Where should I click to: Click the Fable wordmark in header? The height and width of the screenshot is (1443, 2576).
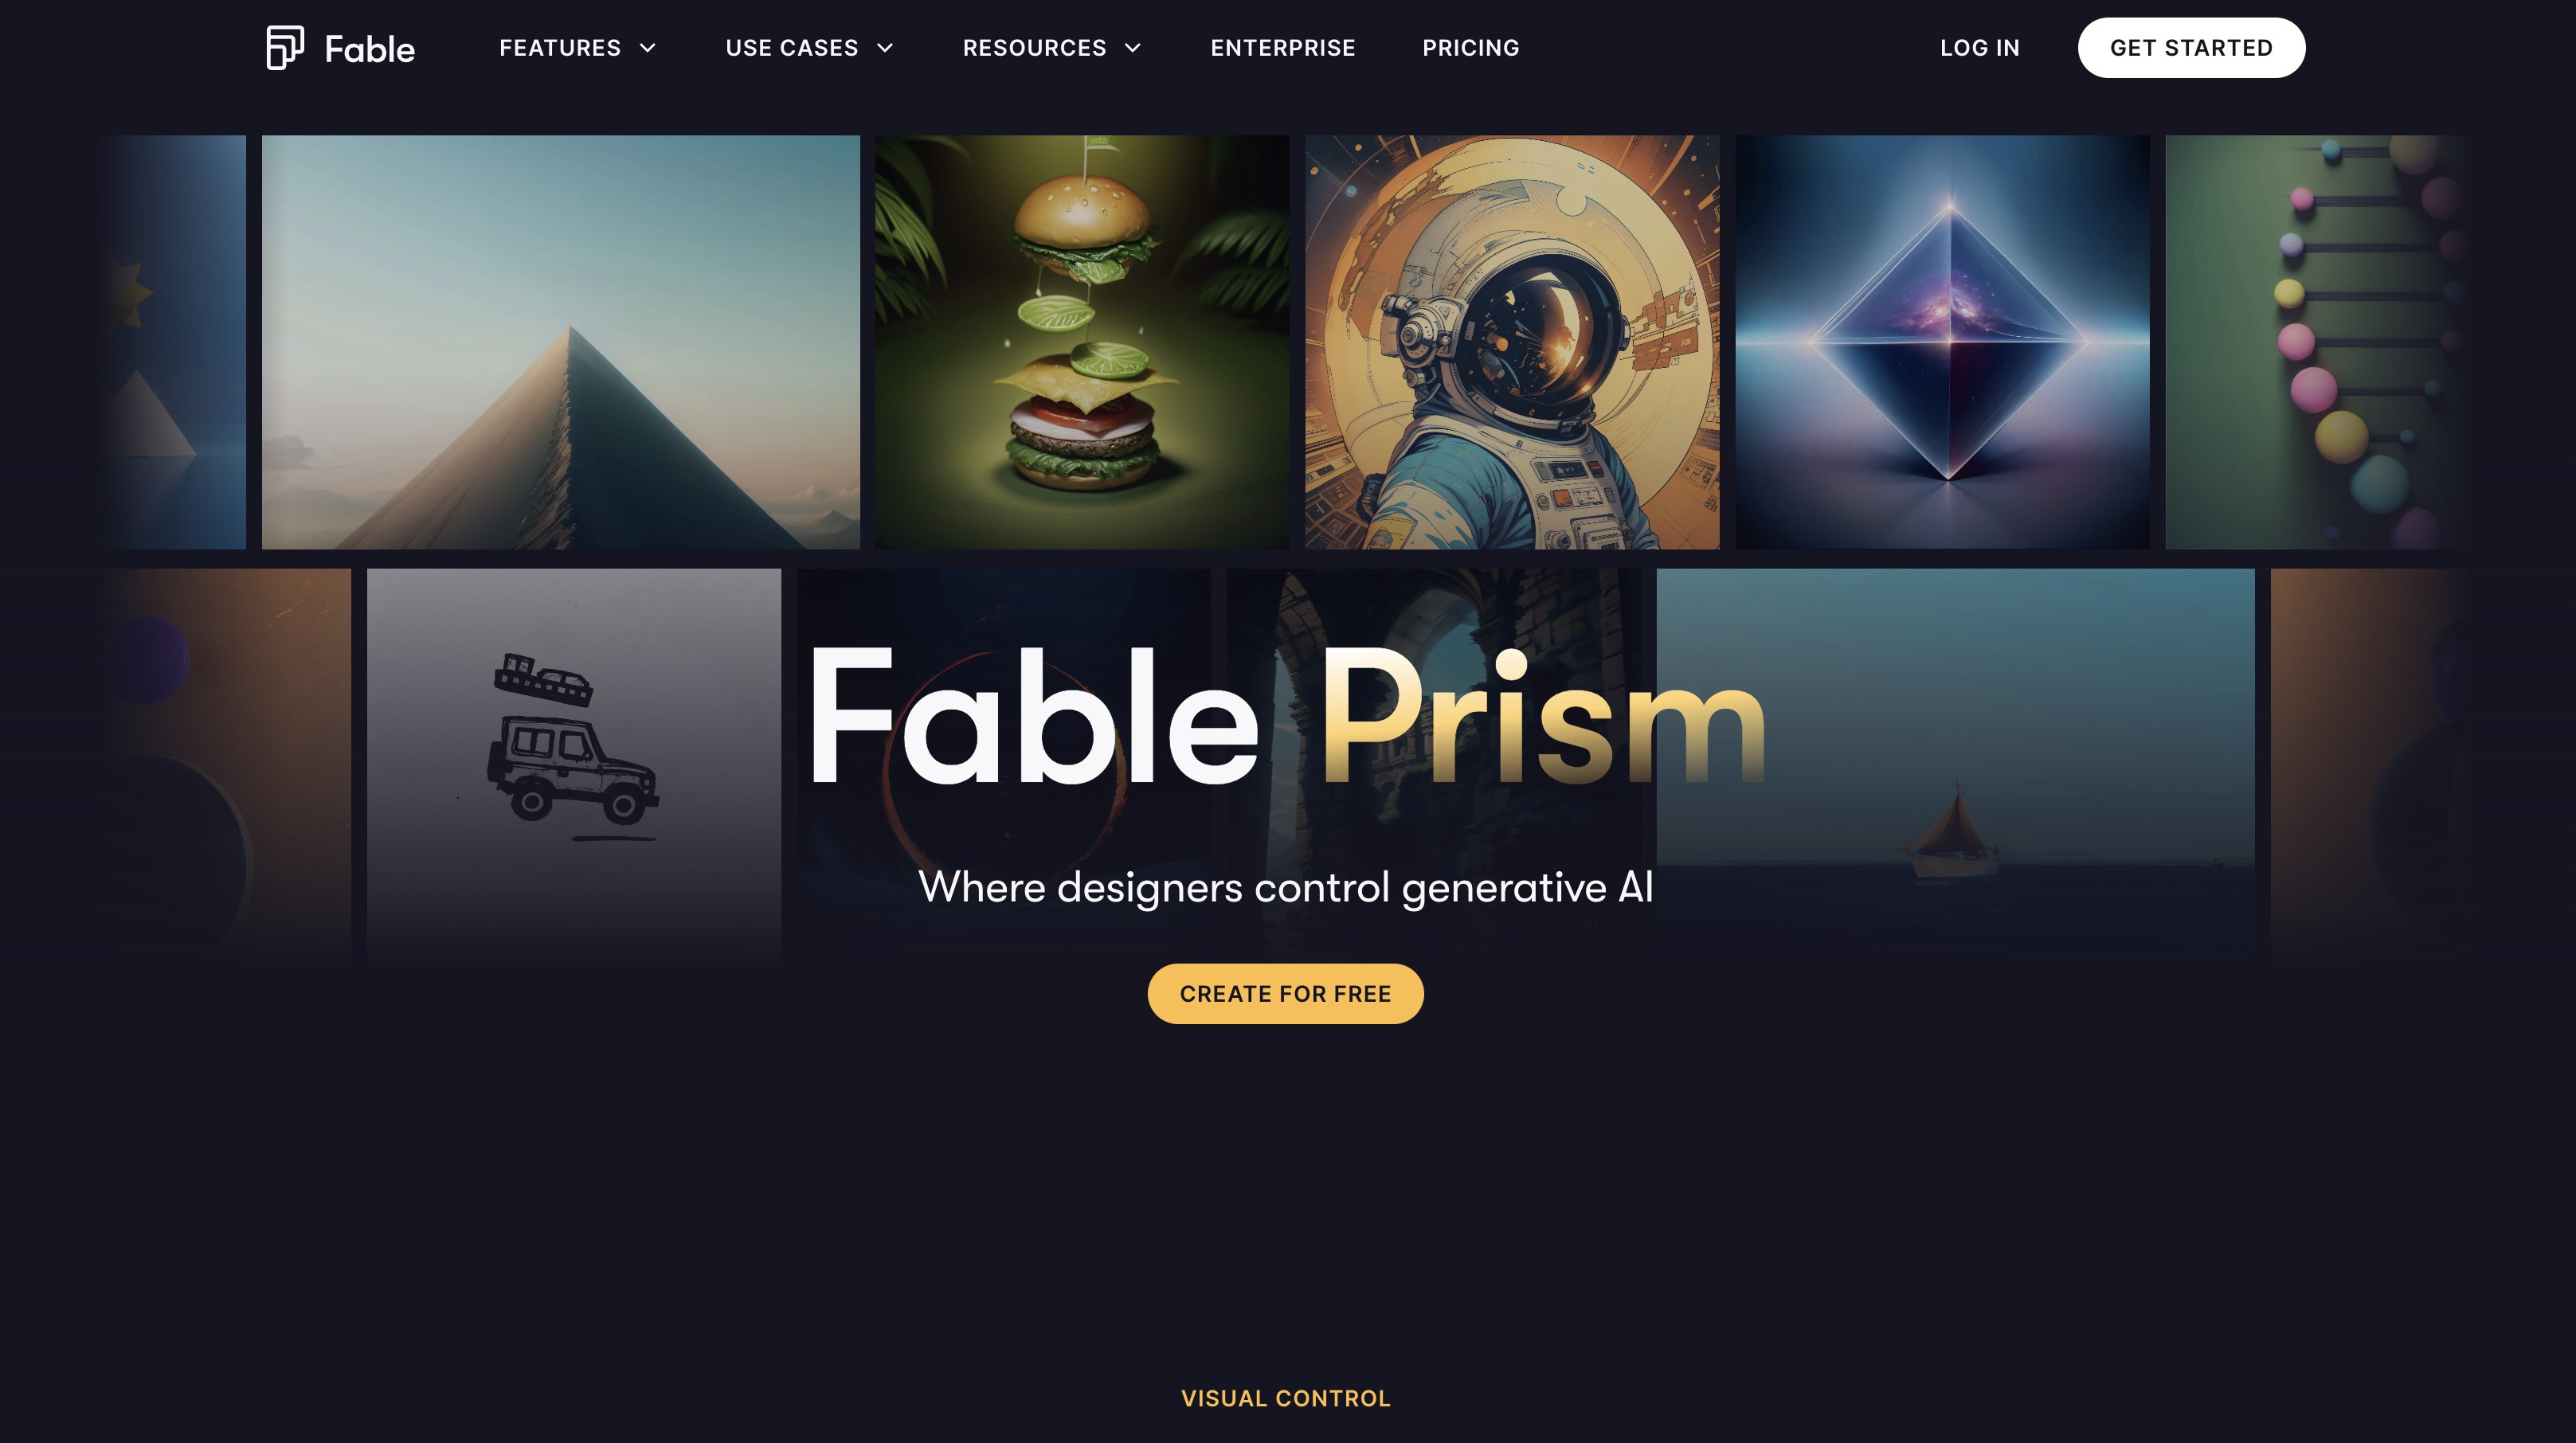[x=370, y=49]
